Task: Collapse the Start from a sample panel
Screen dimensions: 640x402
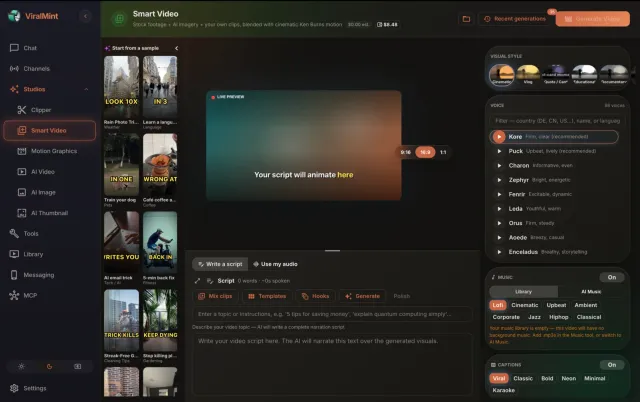Action: 176,48
